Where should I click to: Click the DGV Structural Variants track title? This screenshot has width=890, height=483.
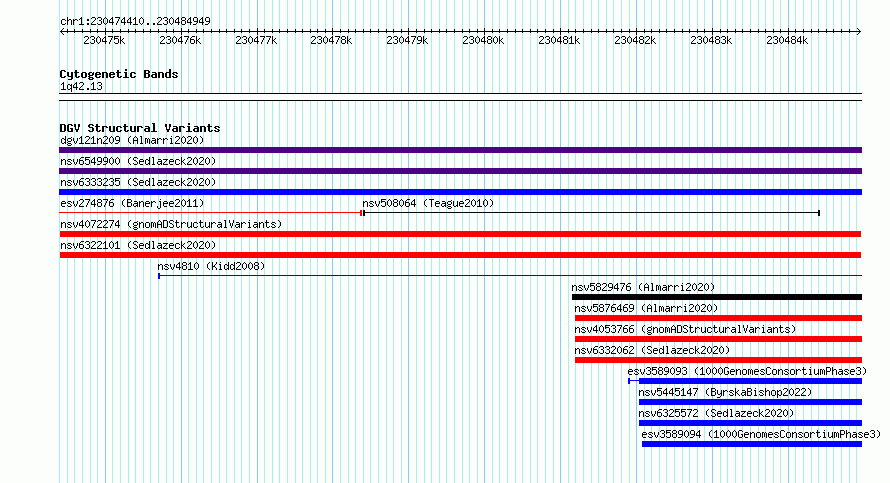click(x=140, y=128)
